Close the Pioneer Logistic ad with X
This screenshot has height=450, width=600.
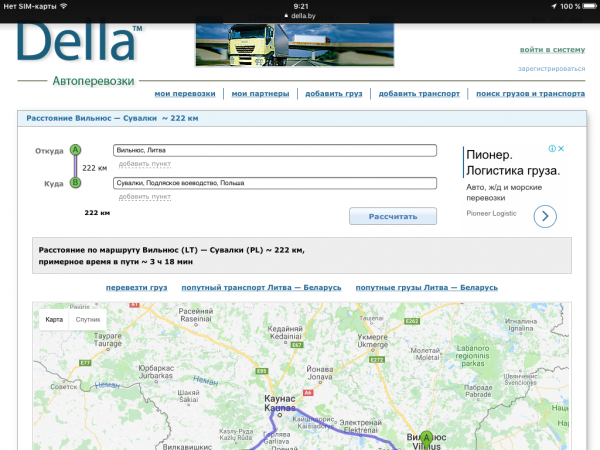(x=562, y=149)
